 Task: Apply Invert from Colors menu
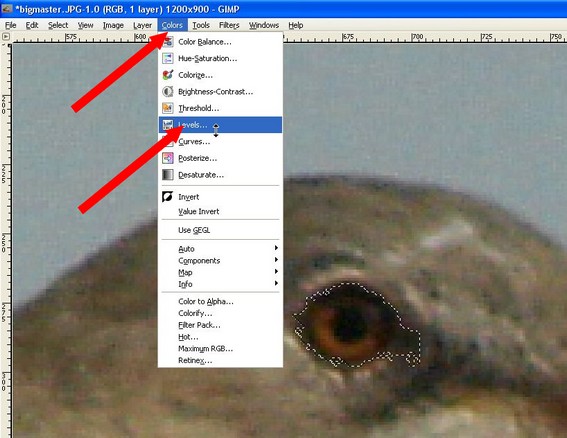[220, 197]
